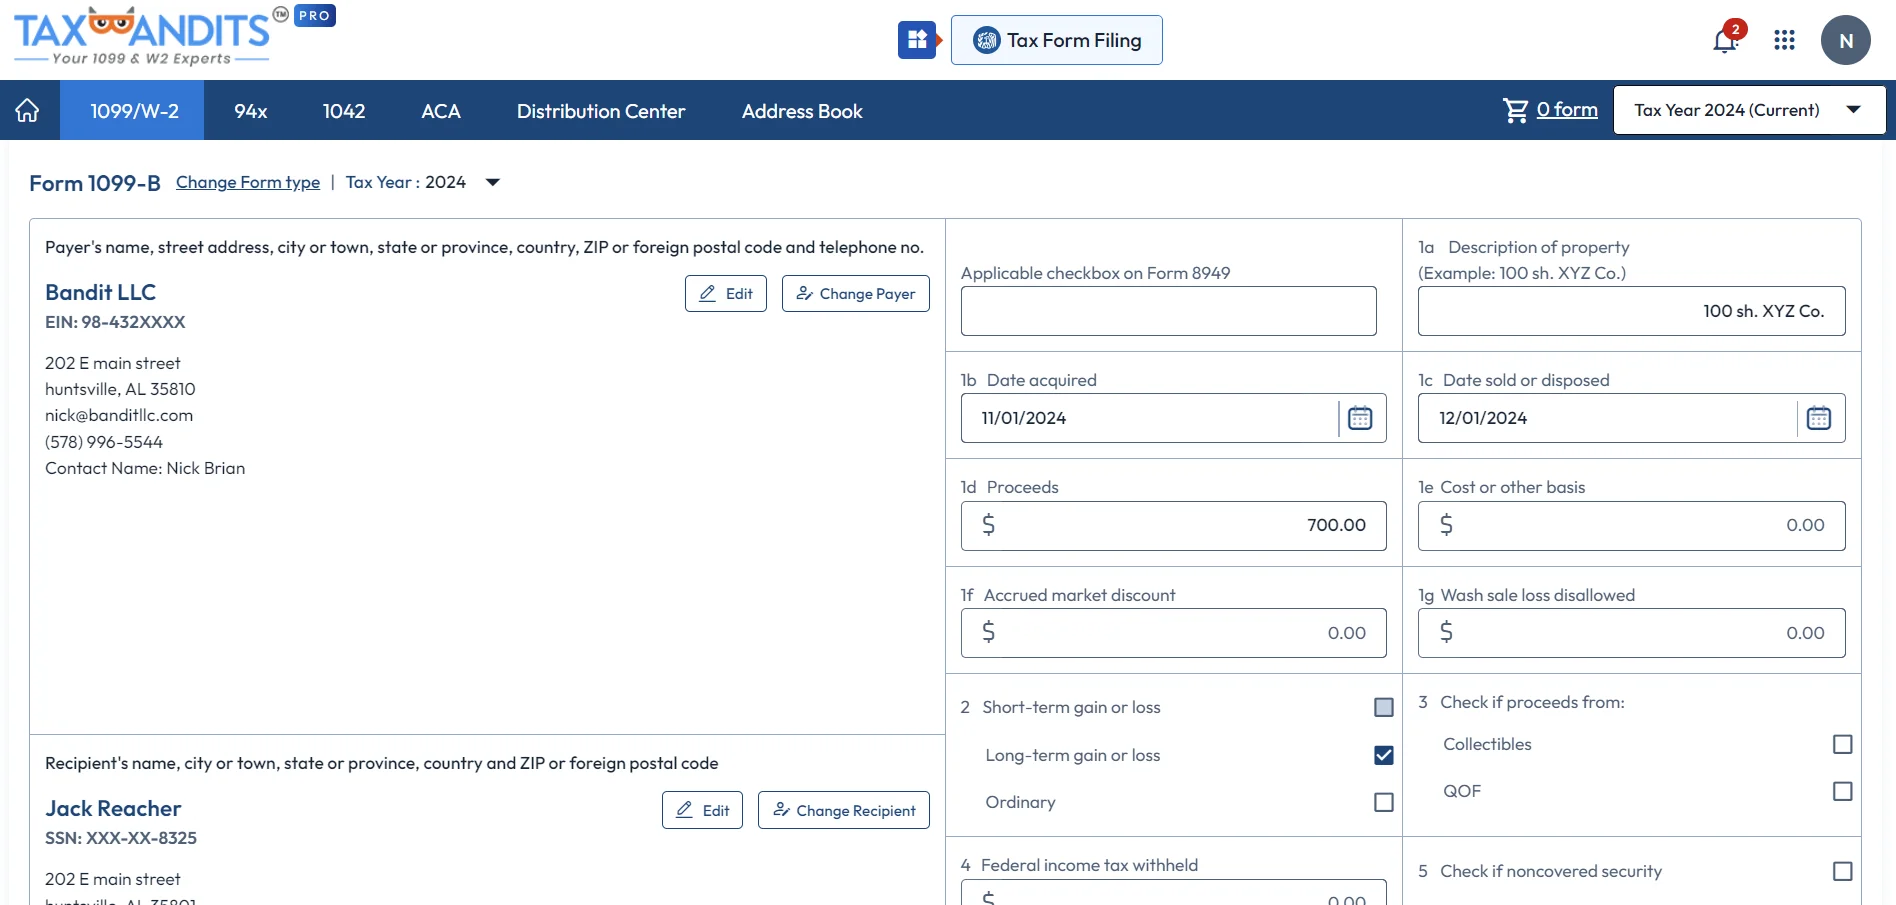Expand the Applicable checkbox on Form 8949 field
The width and height of the screenshot is (1896, 905).
pyautogui.click(x=1167, y=311)
